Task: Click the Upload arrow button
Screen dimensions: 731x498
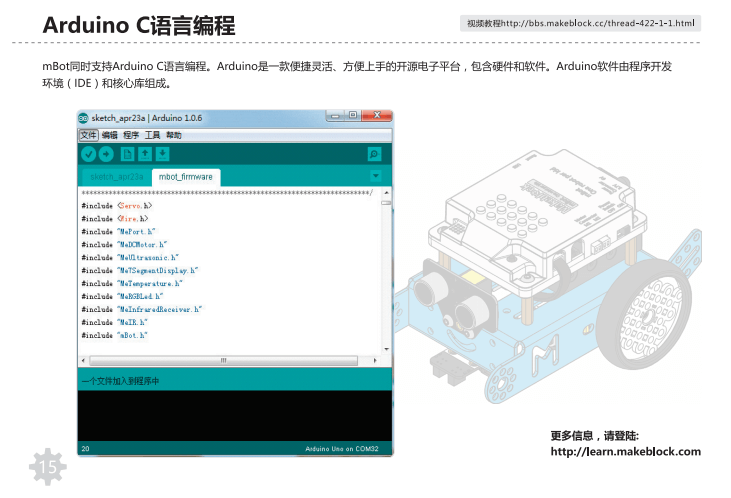Action: coord(106,154)
